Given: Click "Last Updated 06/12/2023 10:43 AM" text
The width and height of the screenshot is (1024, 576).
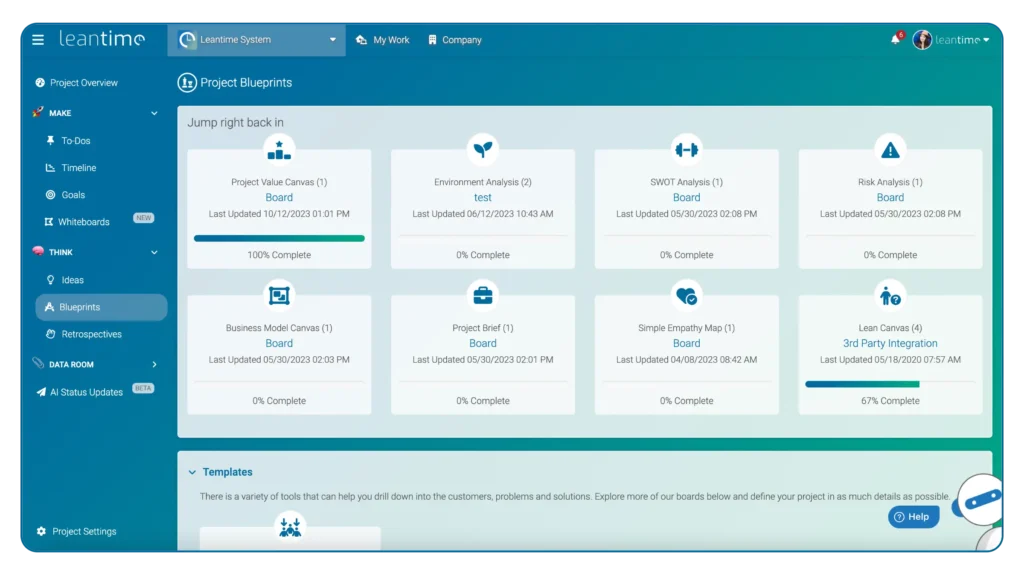Looking at the screenshot, I should [x=483, y=214].
